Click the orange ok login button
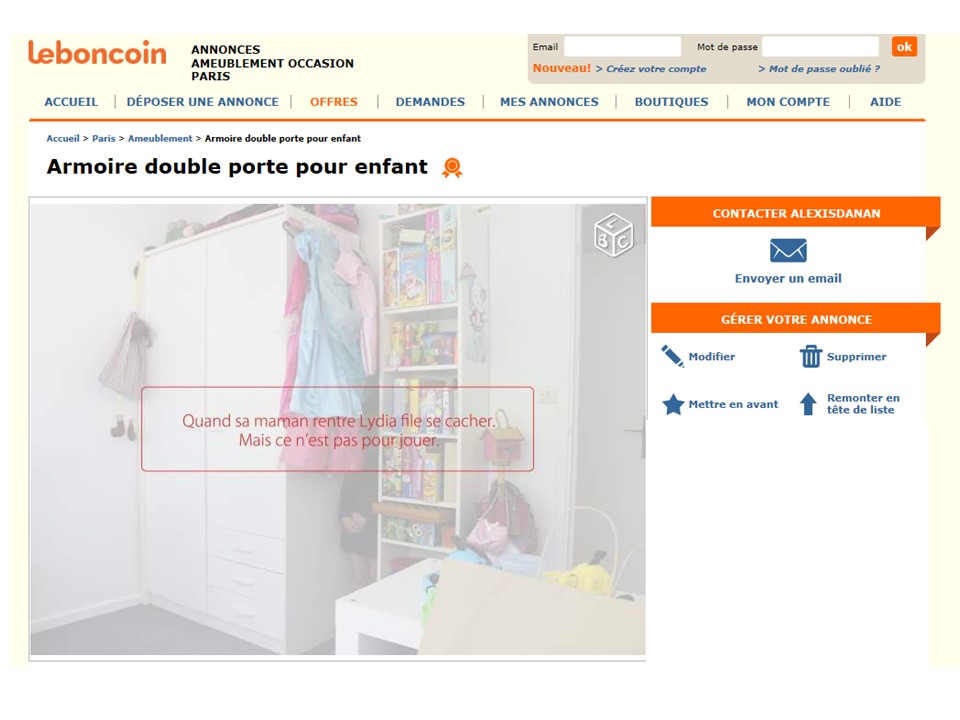The width and height of the screenshot is (960, 720). (904, 47)
